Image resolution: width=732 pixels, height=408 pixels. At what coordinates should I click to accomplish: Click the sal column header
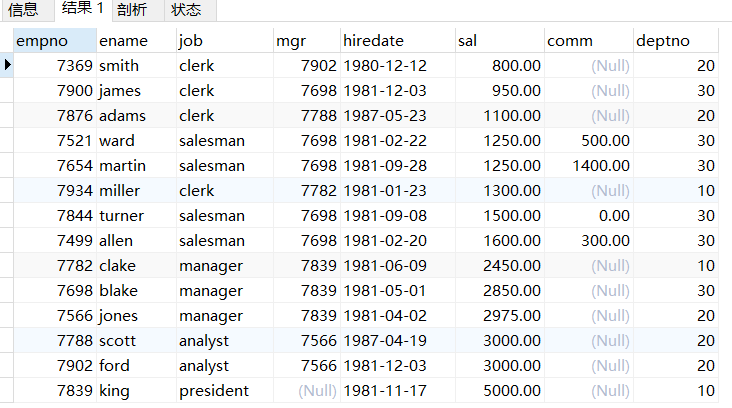[498, 41]
